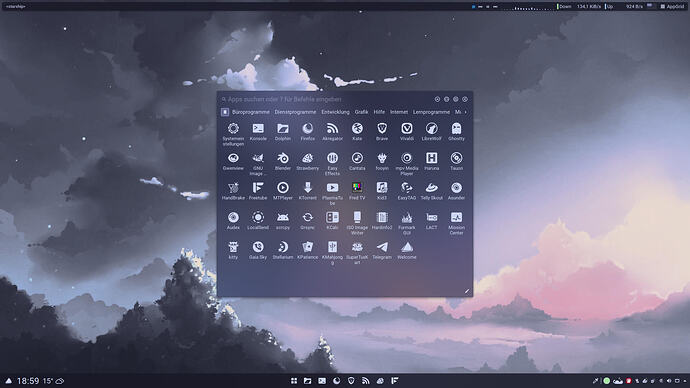Launch EasyTAG
The height and width of the screenshot is (388, 690).
(x=407, y=191)
